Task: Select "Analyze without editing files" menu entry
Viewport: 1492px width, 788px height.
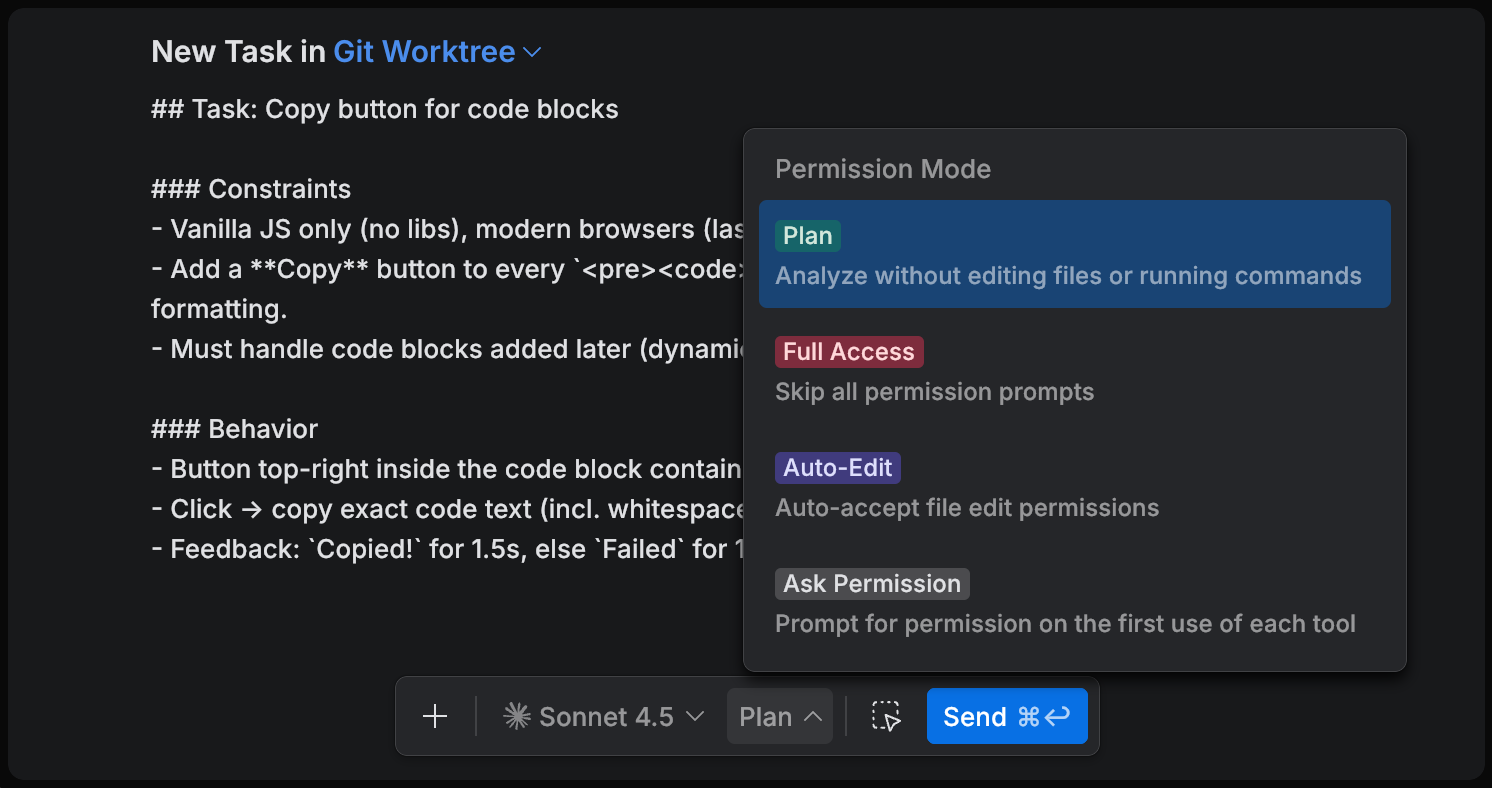Action: coord(1068,276)
